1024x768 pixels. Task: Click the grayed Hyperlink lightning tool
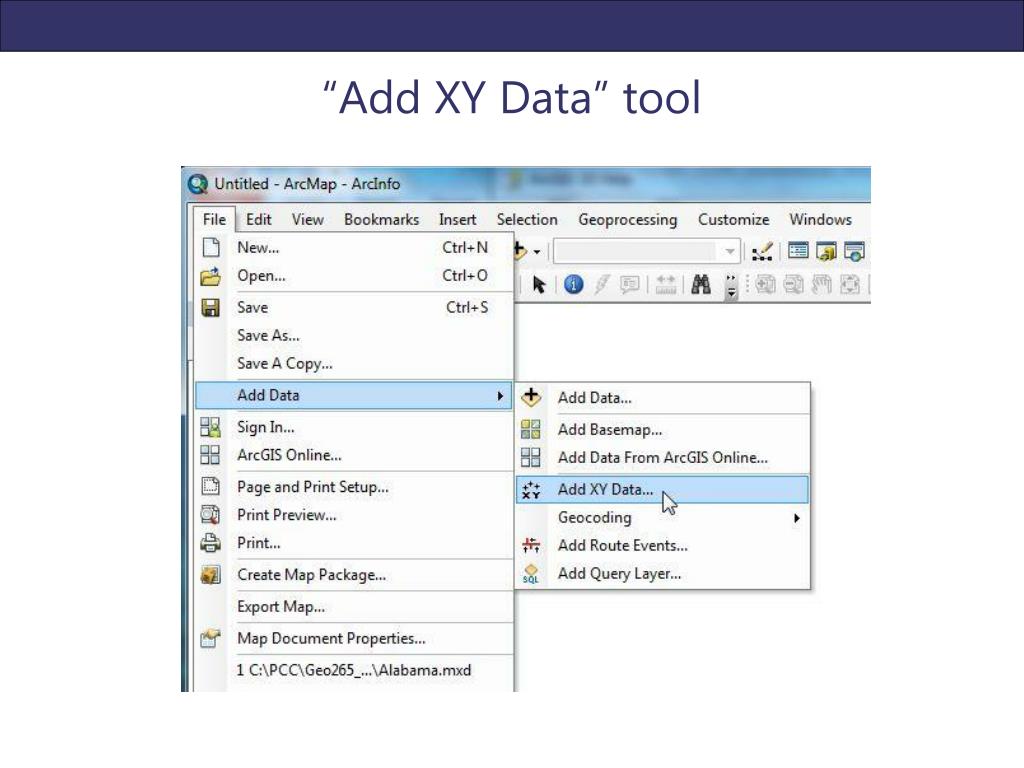coord(601,285)
